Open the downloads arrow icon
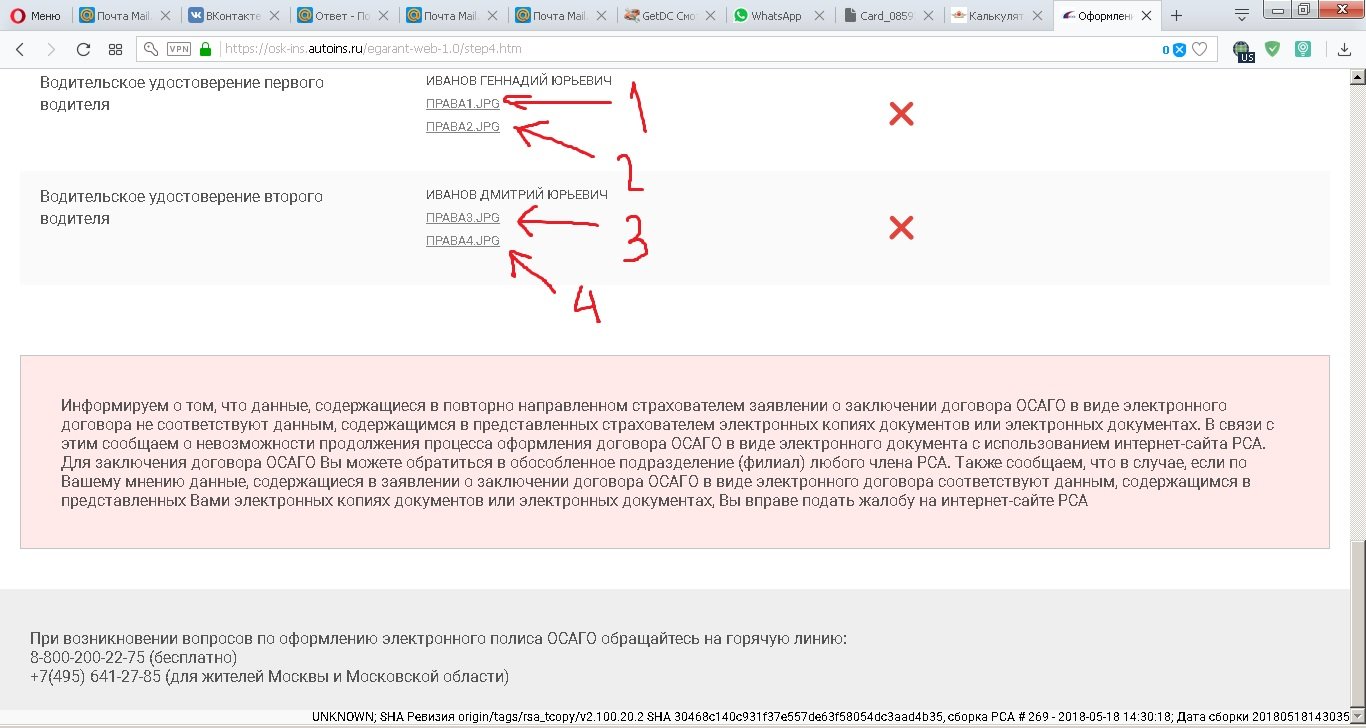This screenshot has height=728, width=1366. 1345,49
